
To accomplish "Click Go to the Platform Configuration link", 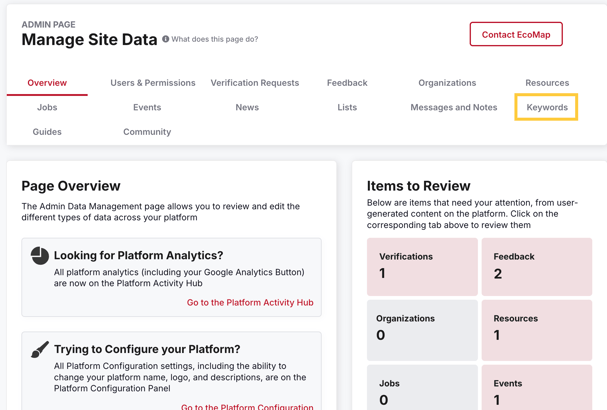I will click(247, 406).
